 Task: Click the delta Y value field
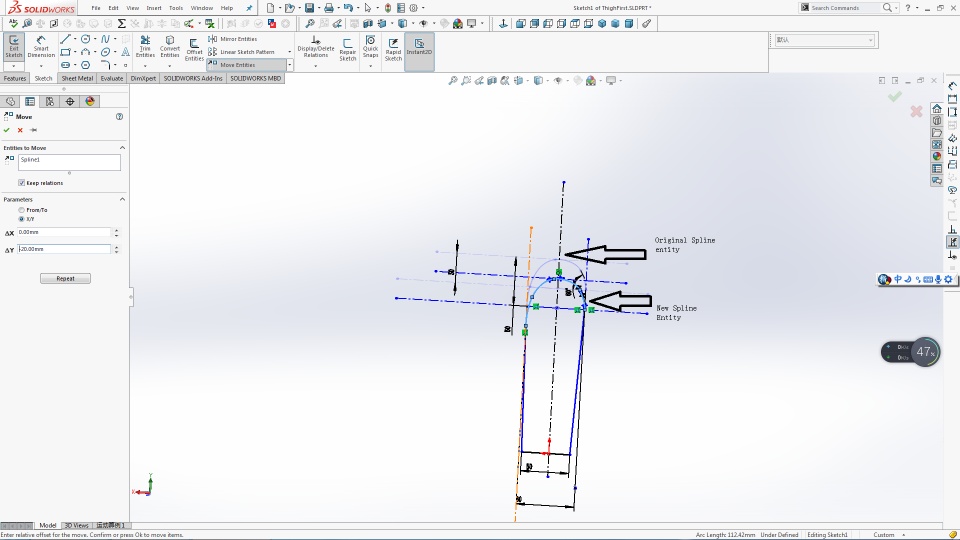(x=64, y=249)
